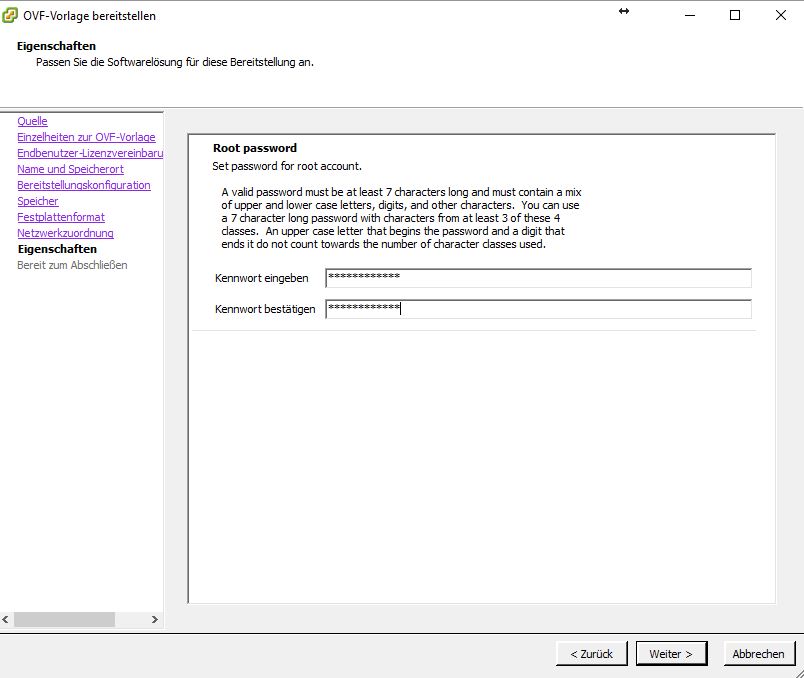
Task: Click into the Kennwort eingeben field
Action: (538, 278)
